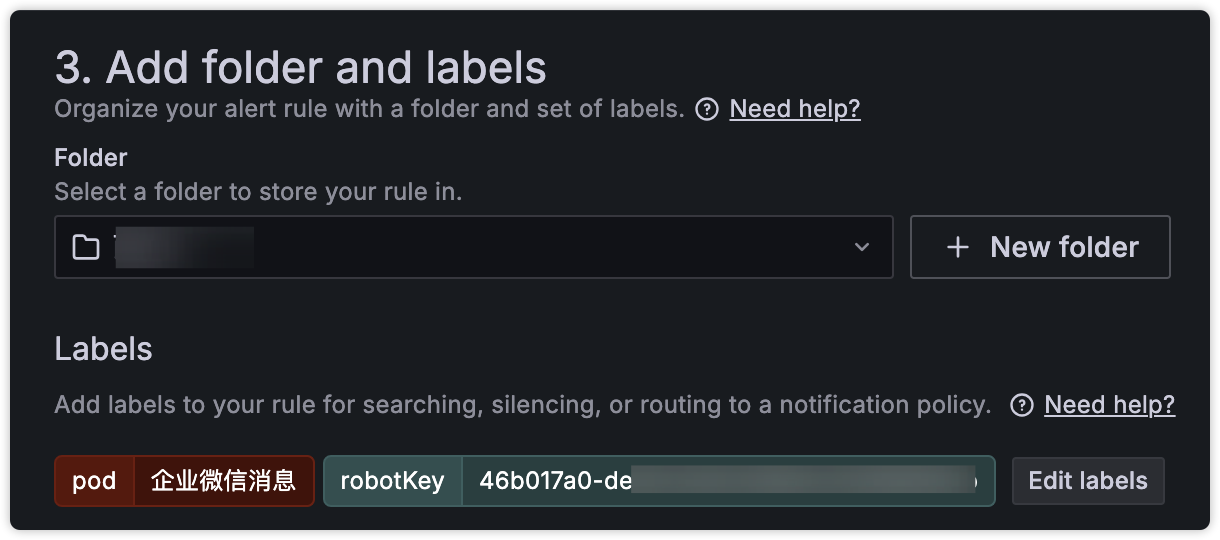Click the "Select a folder to store" hint text

point(258,192)
